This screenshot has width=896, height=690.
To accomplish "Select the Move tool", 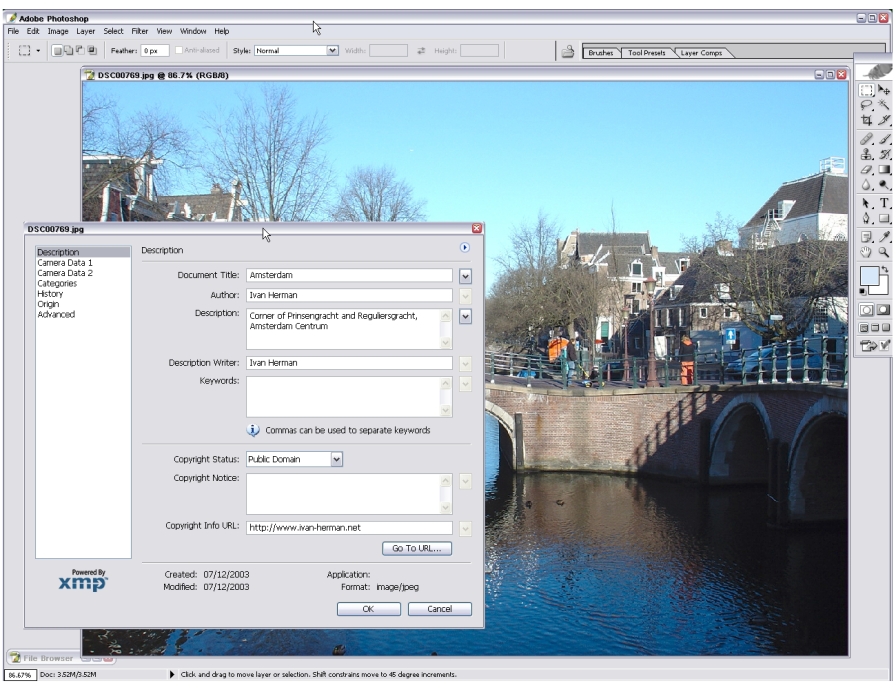I will tap(884, 90).
